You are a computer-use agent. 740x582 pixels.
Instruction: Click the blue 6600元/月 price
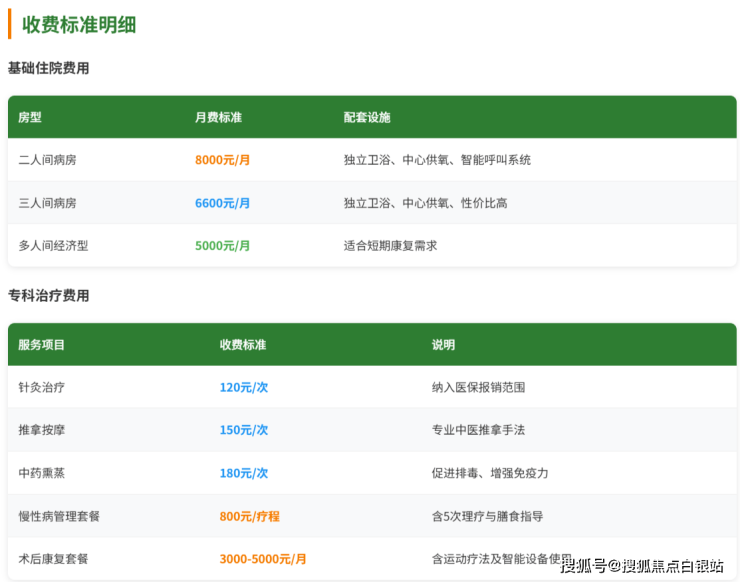222,203
